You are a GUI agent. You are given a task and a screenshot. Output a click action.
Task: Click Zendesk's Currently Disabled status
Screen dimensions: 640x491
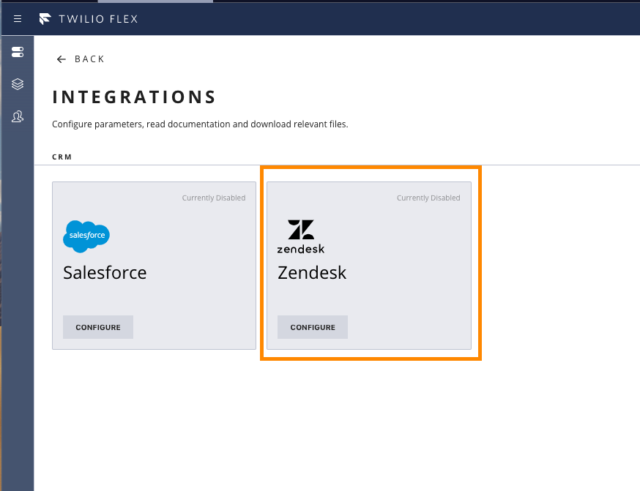(x=429, y=198)
